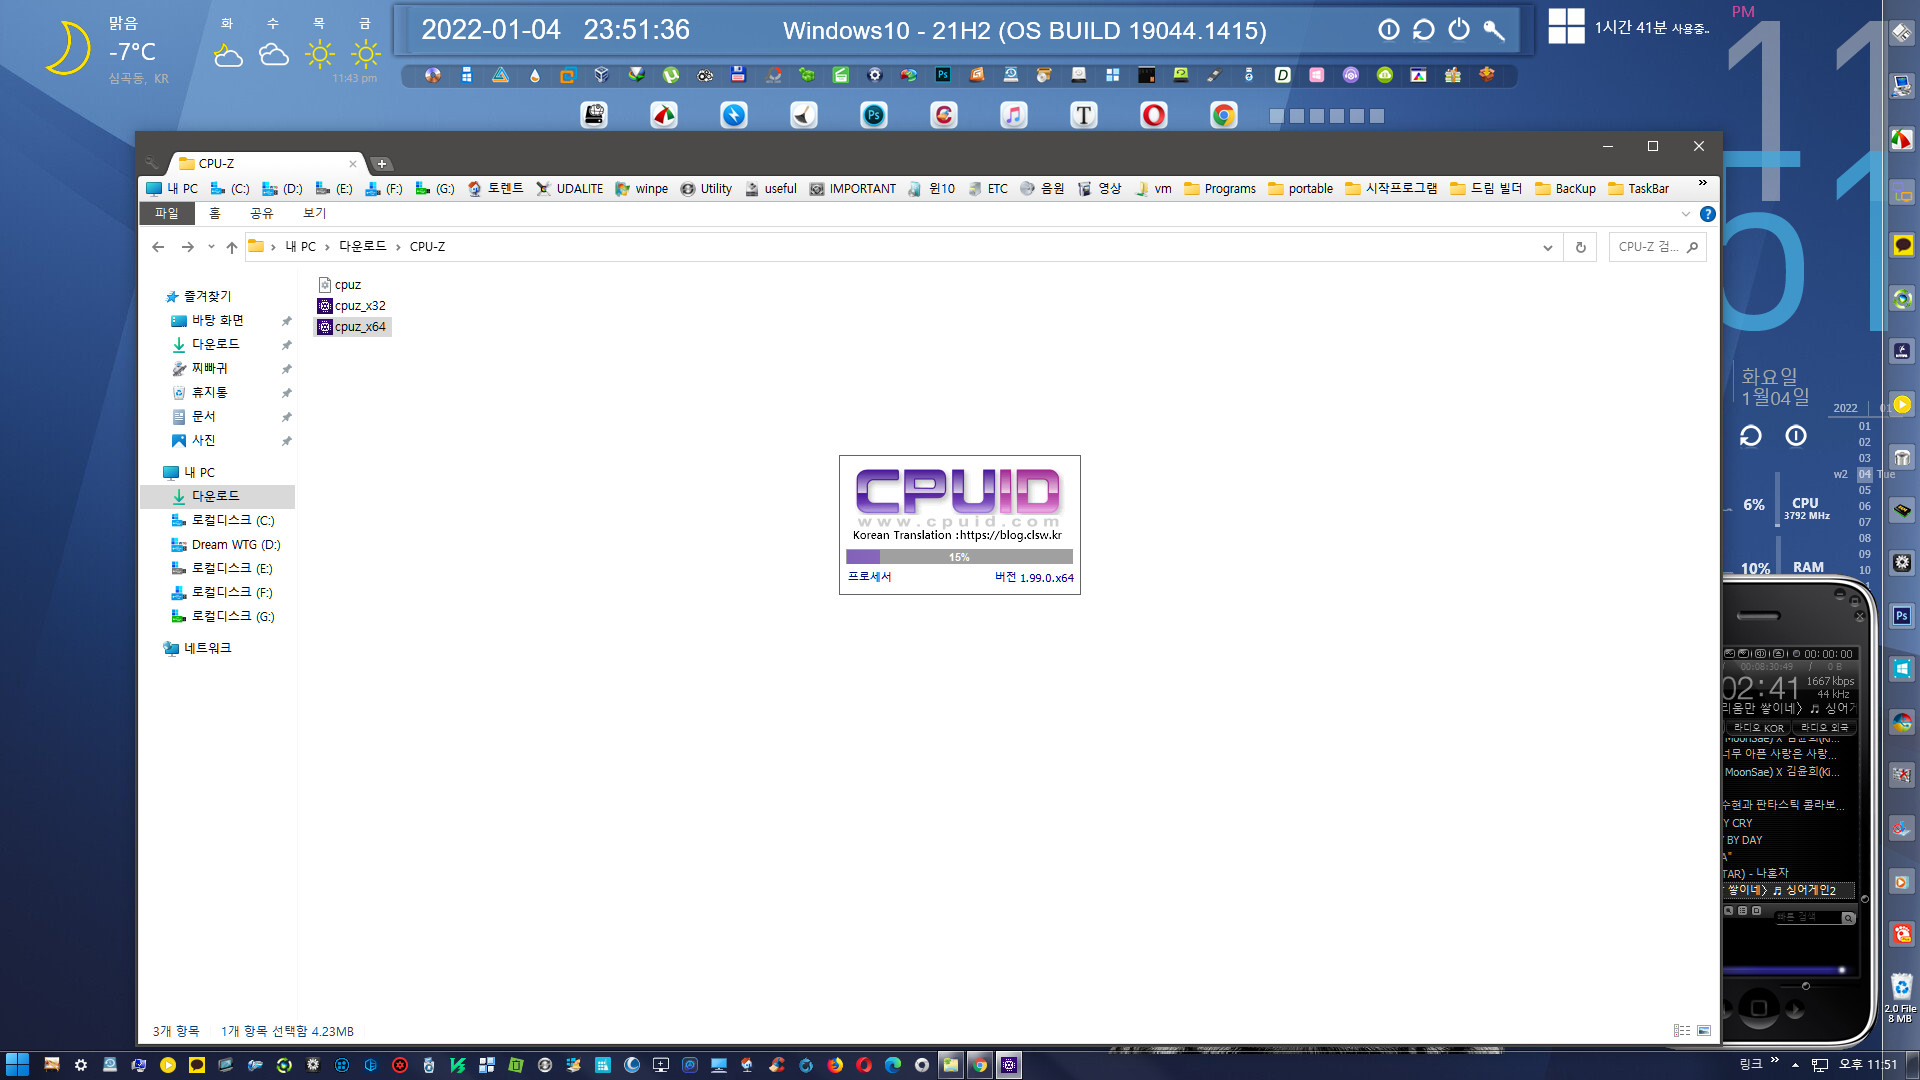
Task: Open the UDALITE bookmark folder
Action: tap(570, 189)
